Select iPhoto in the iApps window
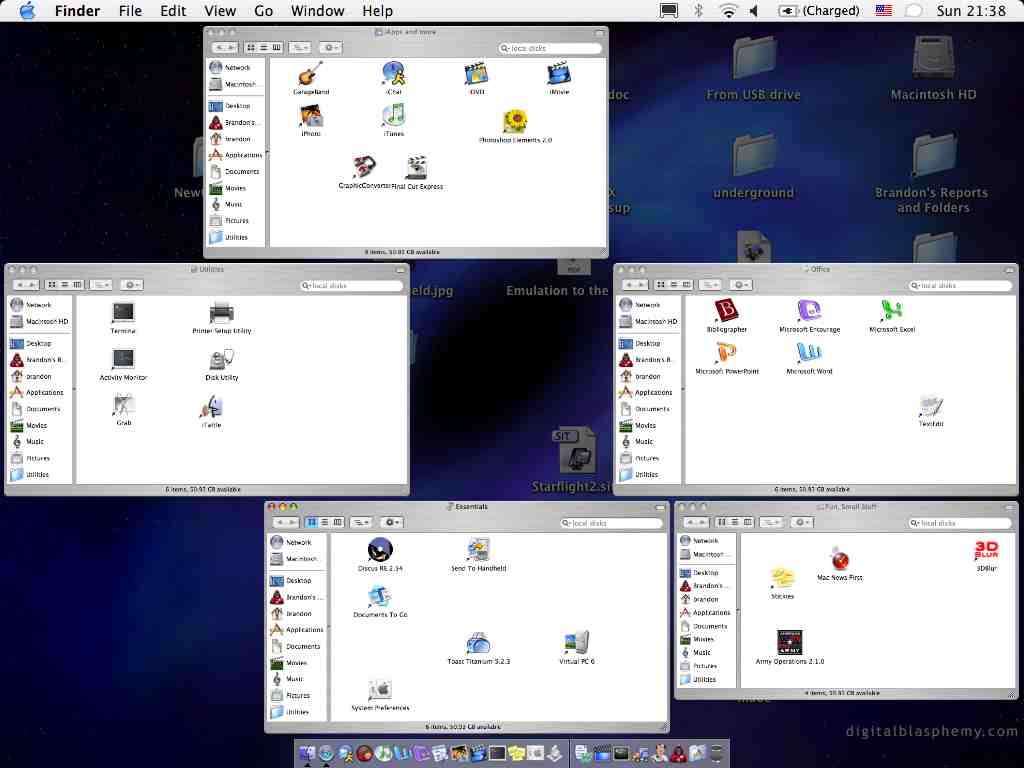The width and height of the screenshot is (1024, 768). click(x=311, y=116)
